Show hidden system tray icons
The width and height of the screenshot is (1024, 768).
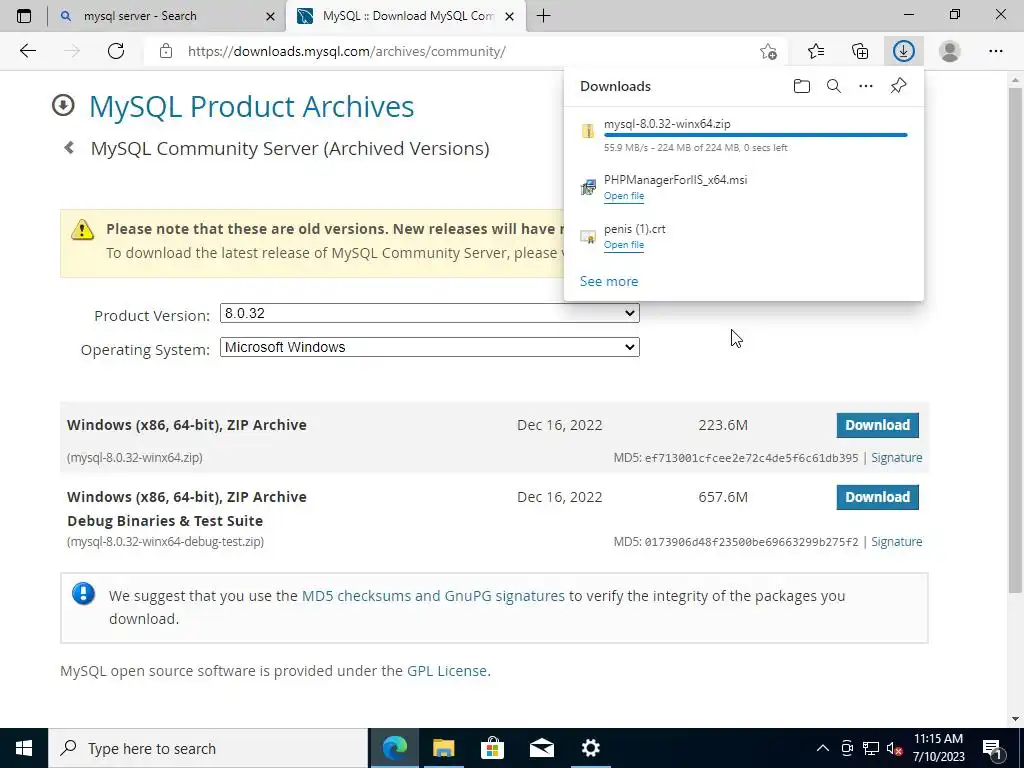click(x=823, y=748)
